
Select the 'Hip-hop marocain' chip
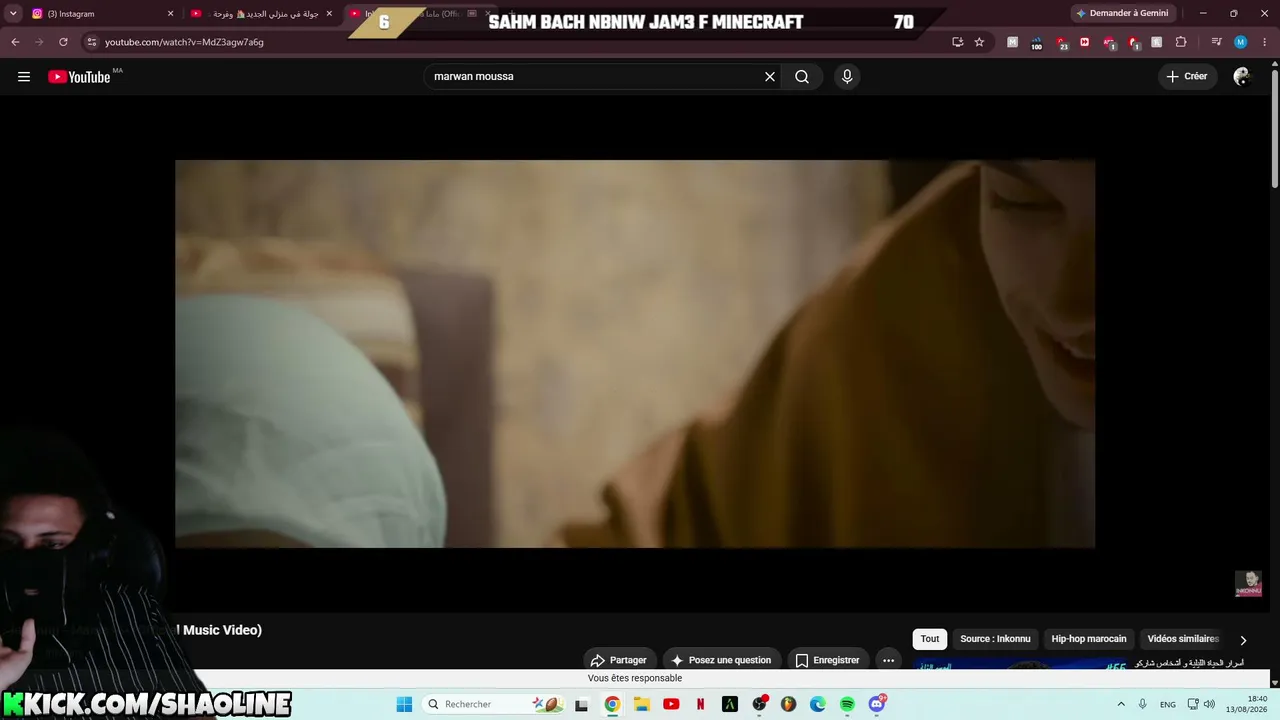pos(1089,639)
